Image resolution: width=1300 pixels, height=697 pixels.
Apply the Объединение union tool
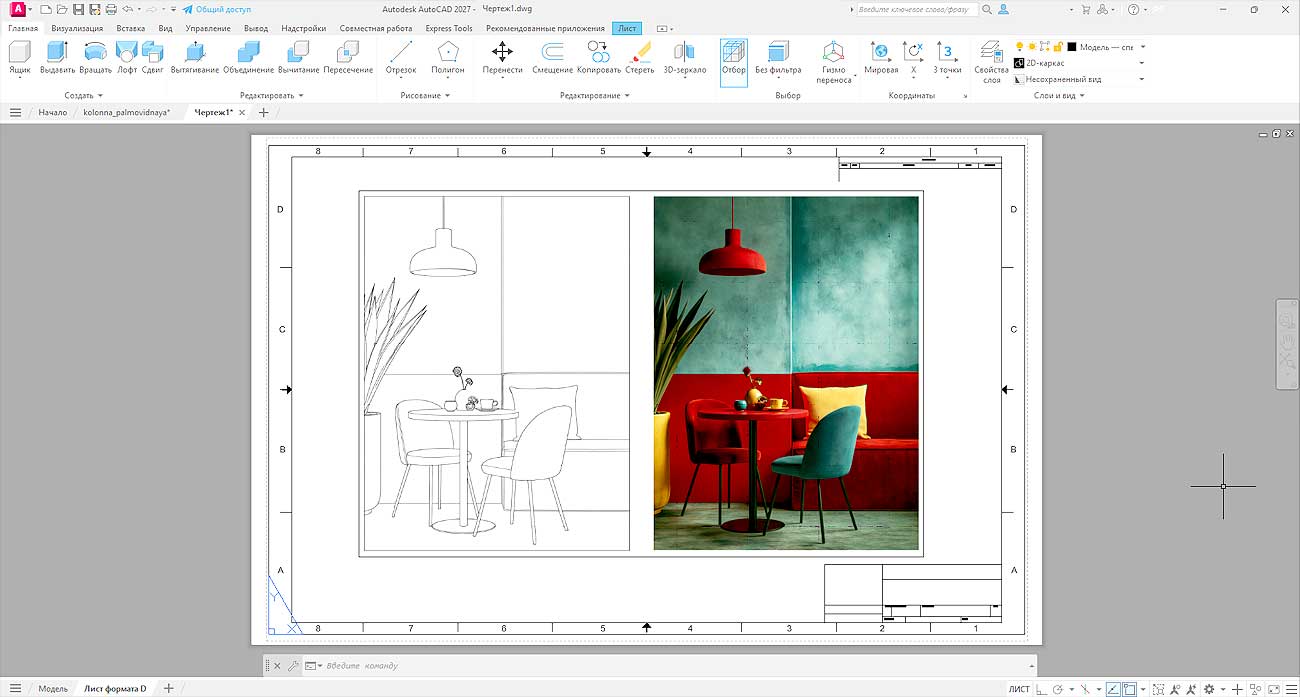(248, 58)
